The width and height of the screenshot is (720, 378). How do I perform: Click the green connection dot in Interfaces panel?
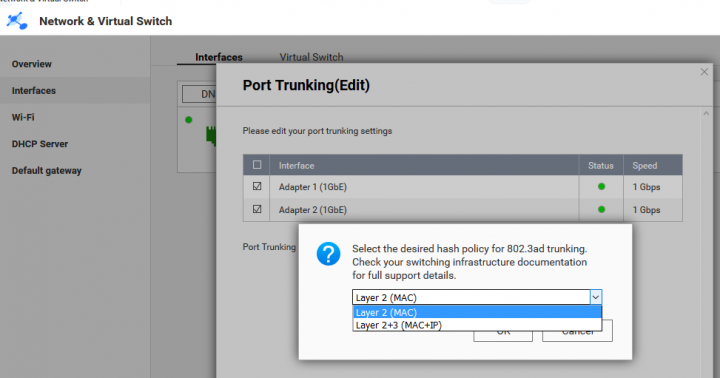coord(188,120)
